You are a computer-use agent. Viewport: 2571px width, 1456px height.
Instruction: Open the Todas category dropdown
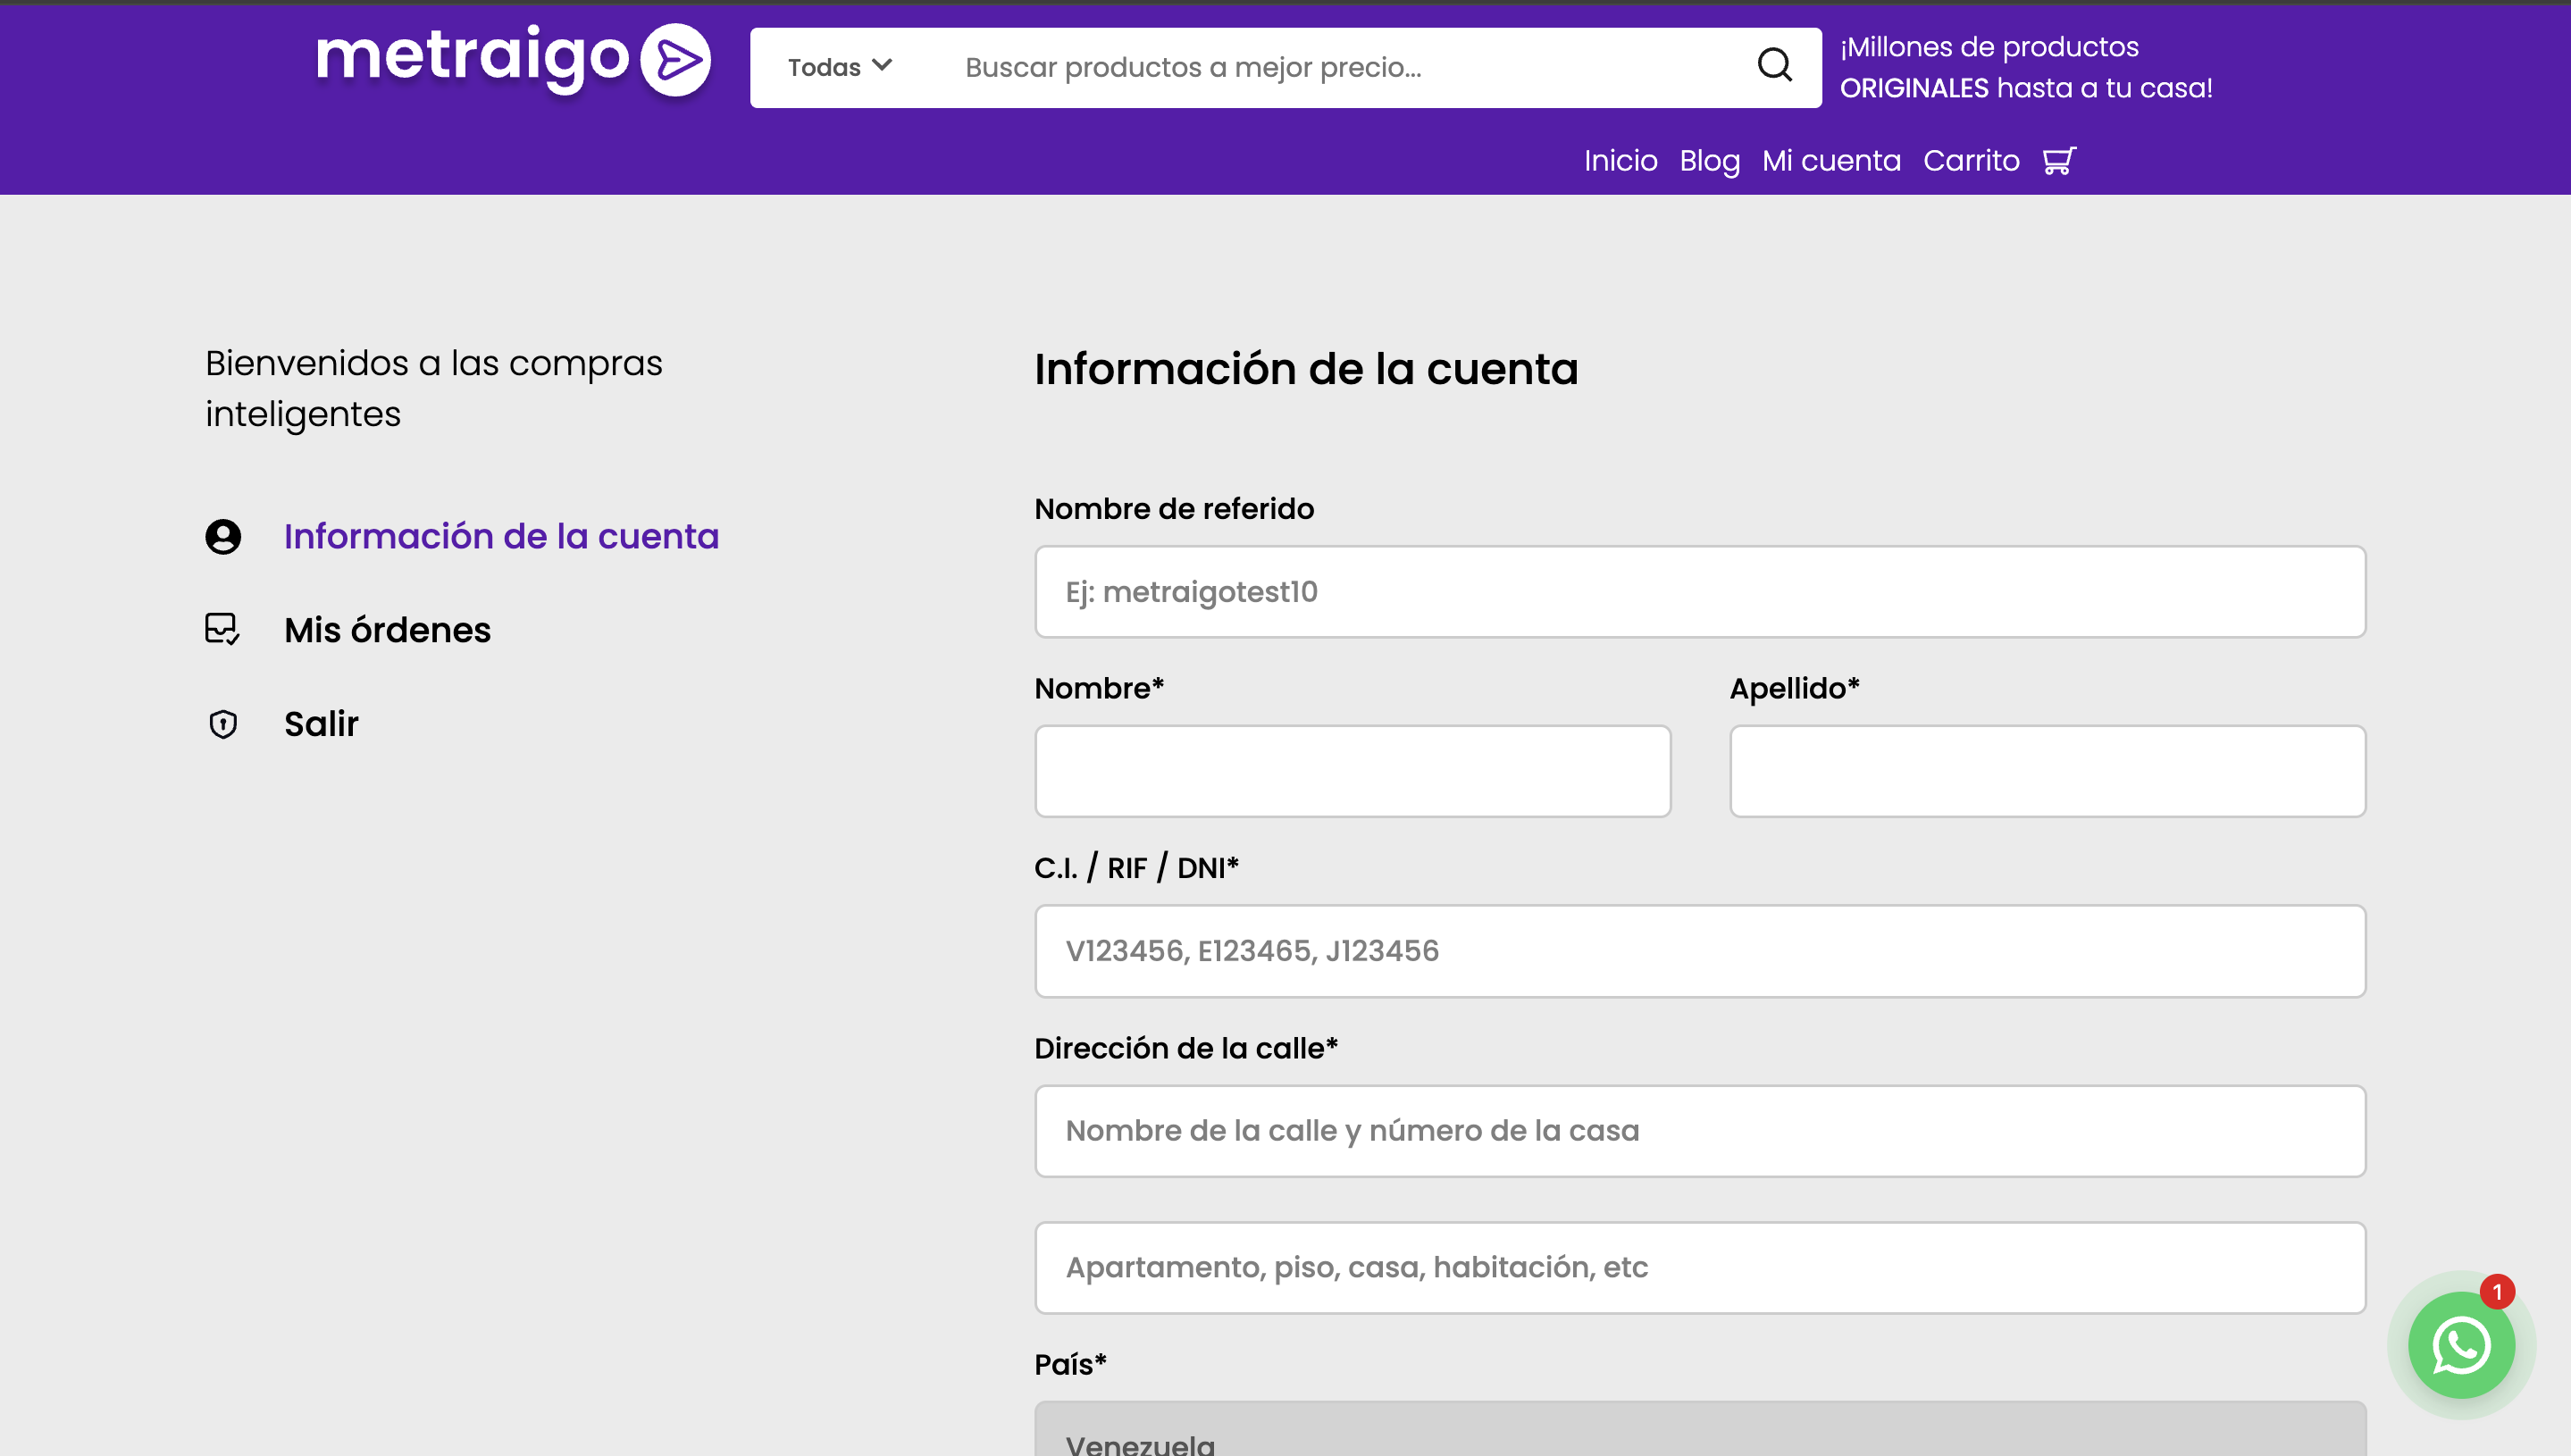coord(840,66)
